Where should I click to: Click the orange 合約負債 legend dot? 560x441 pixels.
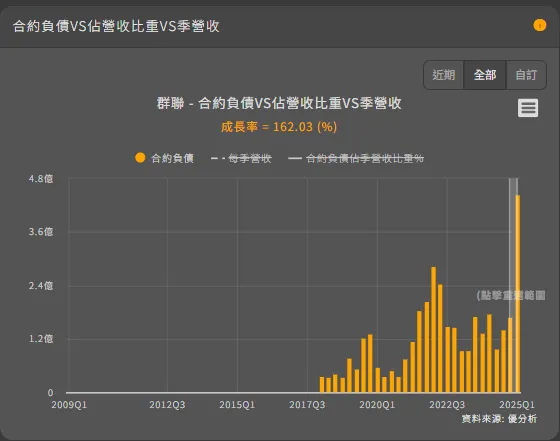pos(140,158)
